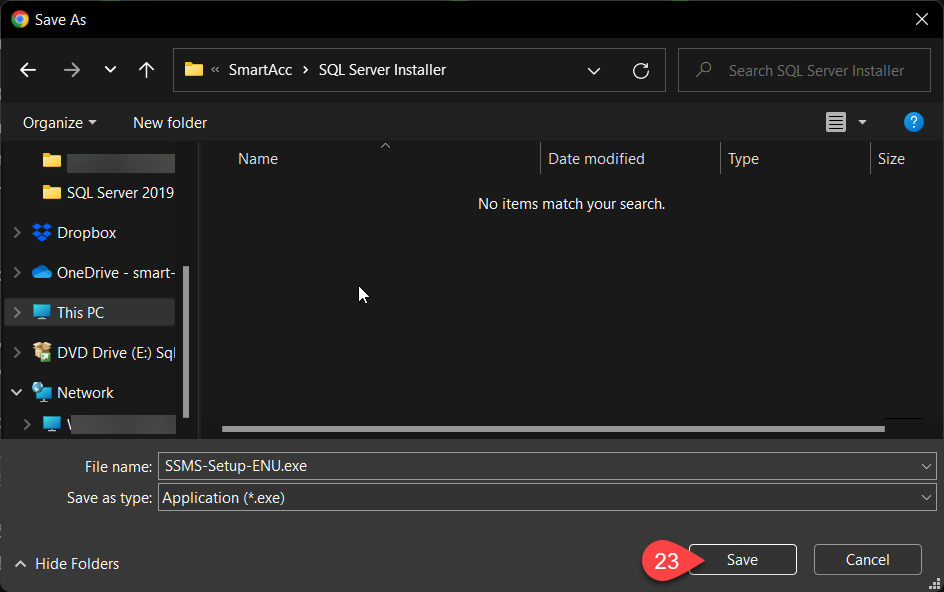Image resolution: width=944 pixels, height=592 pixels.
Task: Go up one folder level
Action: pos(146,70)
